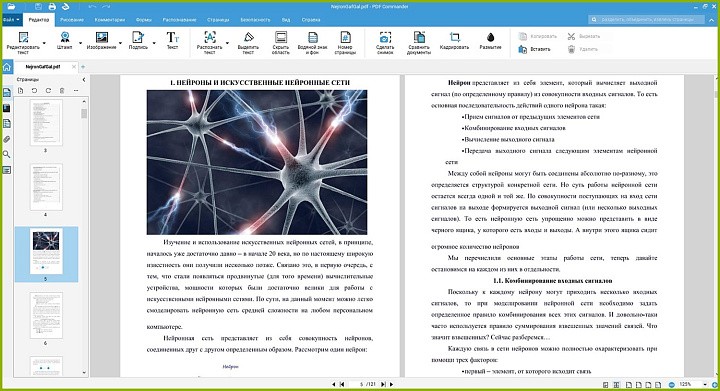Switch to the Вид tab
720x391 pixels.
(286, 20)
